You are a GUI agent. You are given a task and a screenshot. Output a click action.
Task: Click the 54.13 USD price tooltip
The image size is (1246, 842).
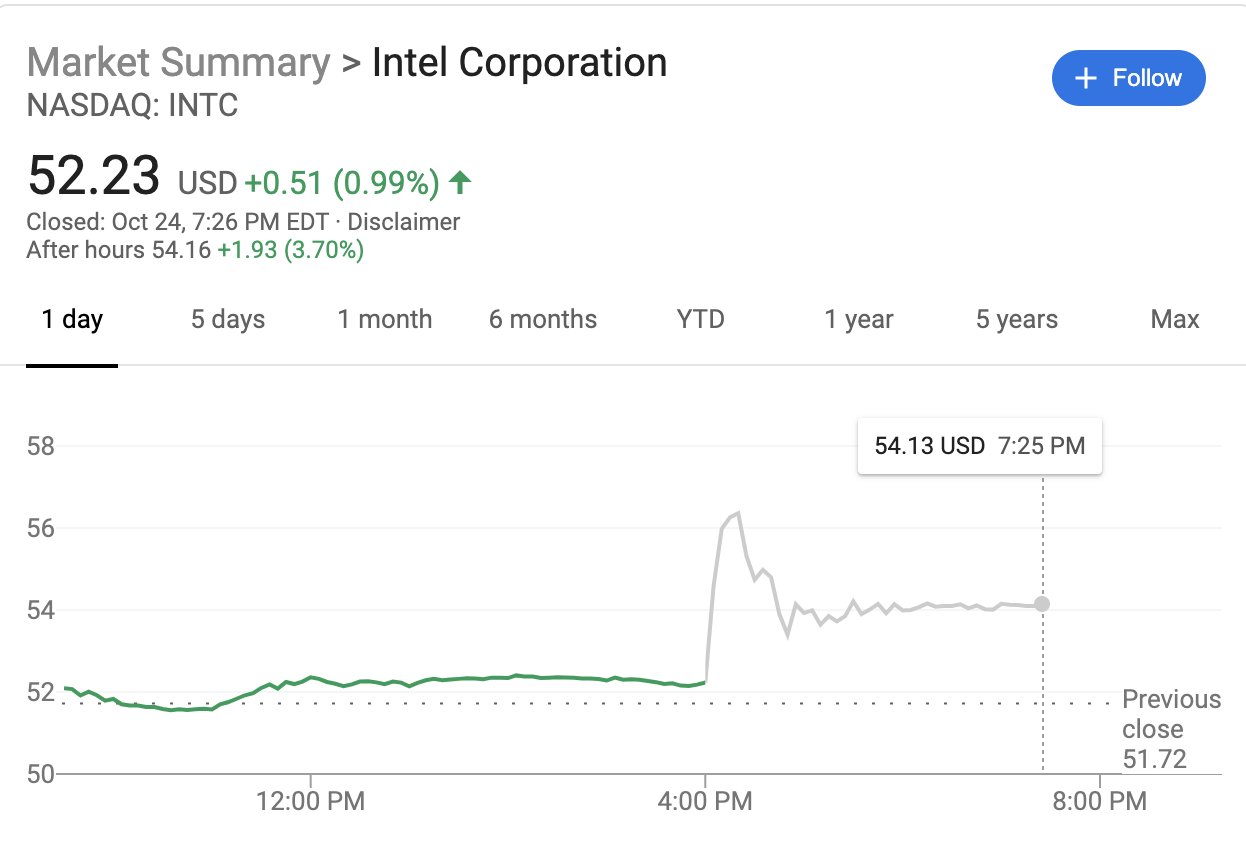[x=979, y=446]
